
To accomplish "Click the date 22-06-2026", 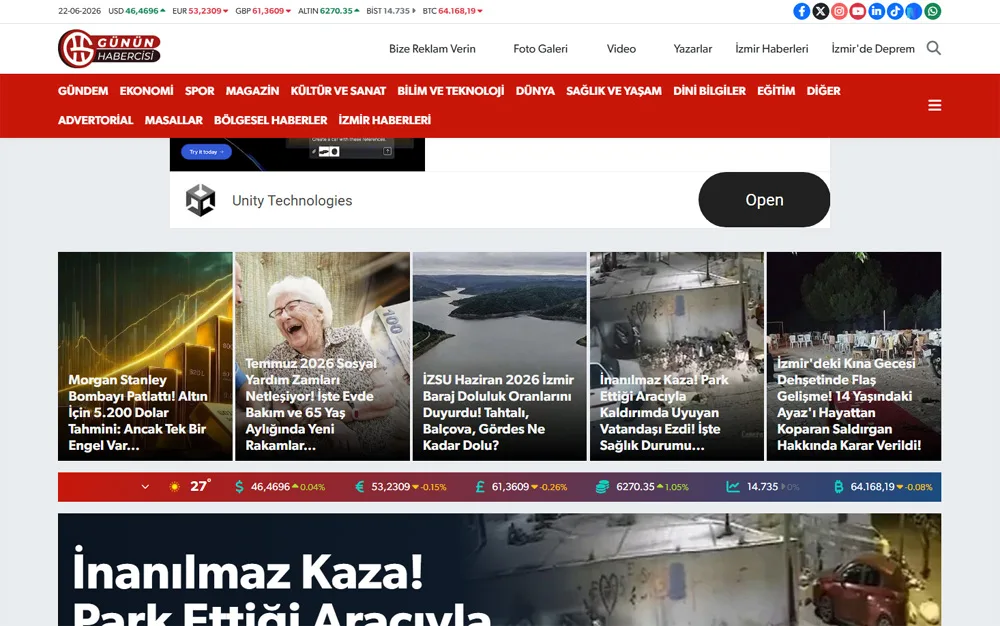I will (x=80, y=11).
